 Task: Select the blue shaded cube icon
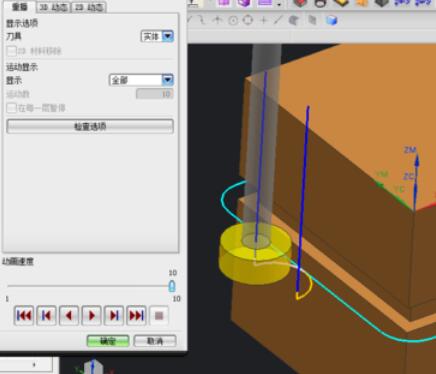point(331,20)
